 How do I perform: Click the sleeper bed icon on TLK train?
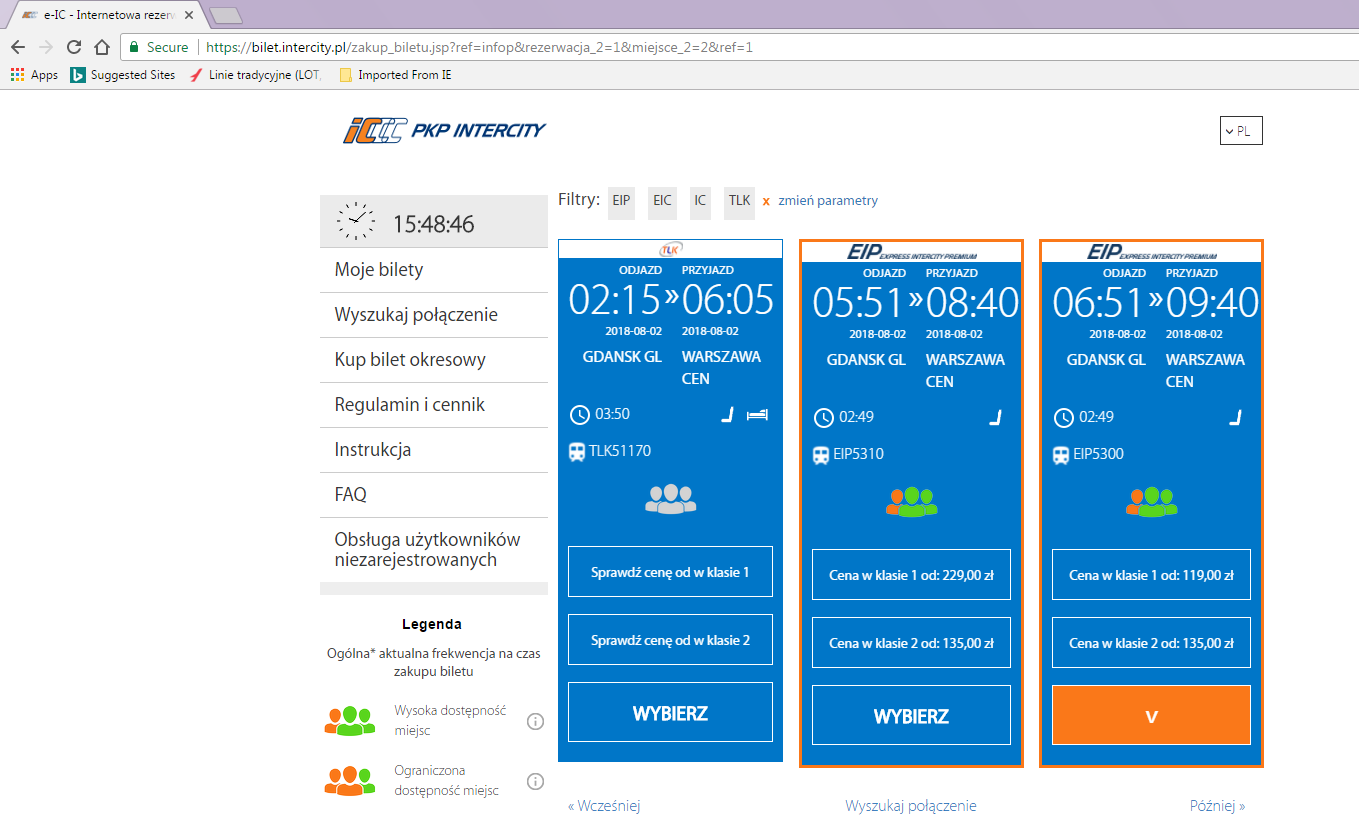click(757, 415)
